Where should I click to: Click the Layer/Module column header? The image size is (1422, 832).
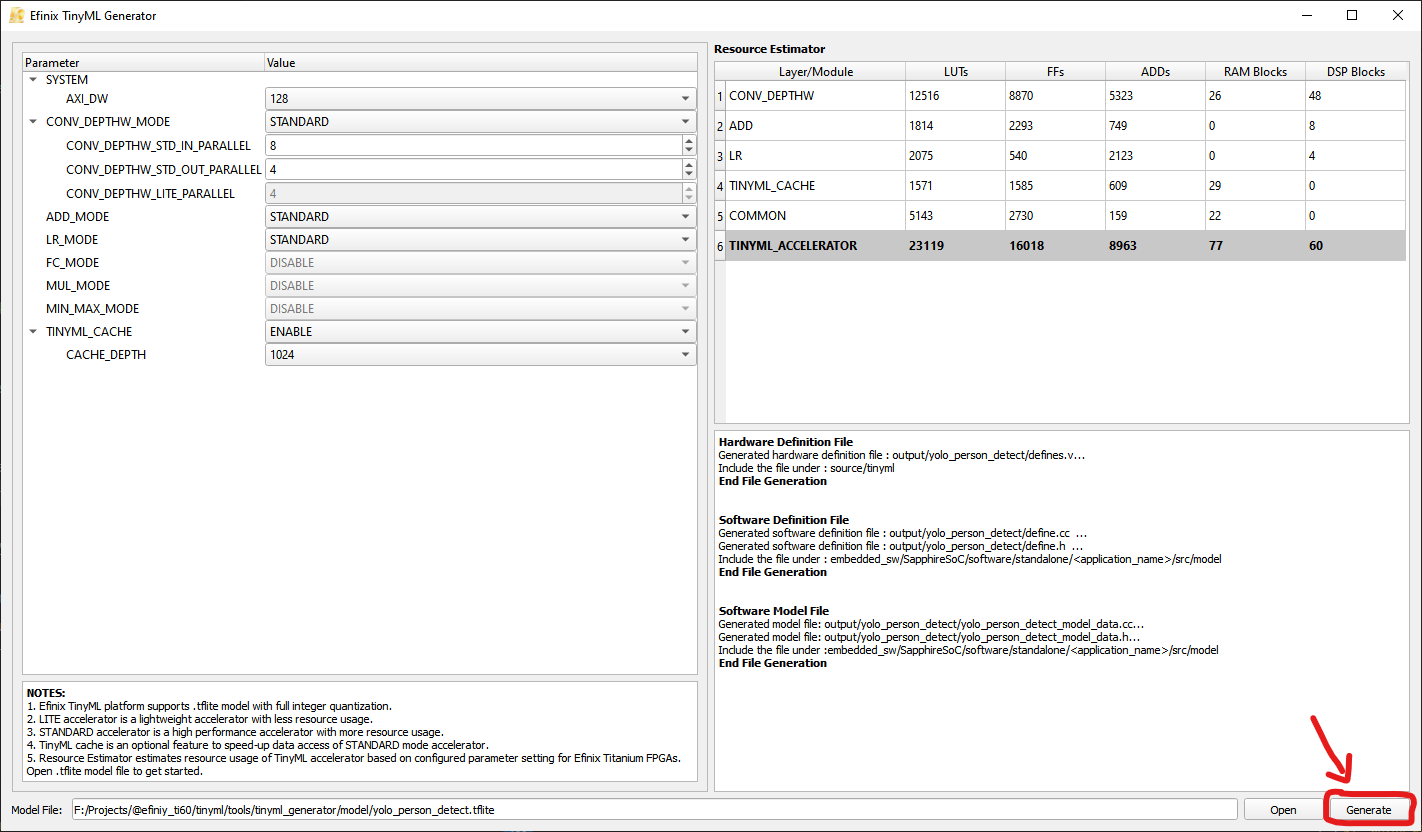click(x=816, y=72)
